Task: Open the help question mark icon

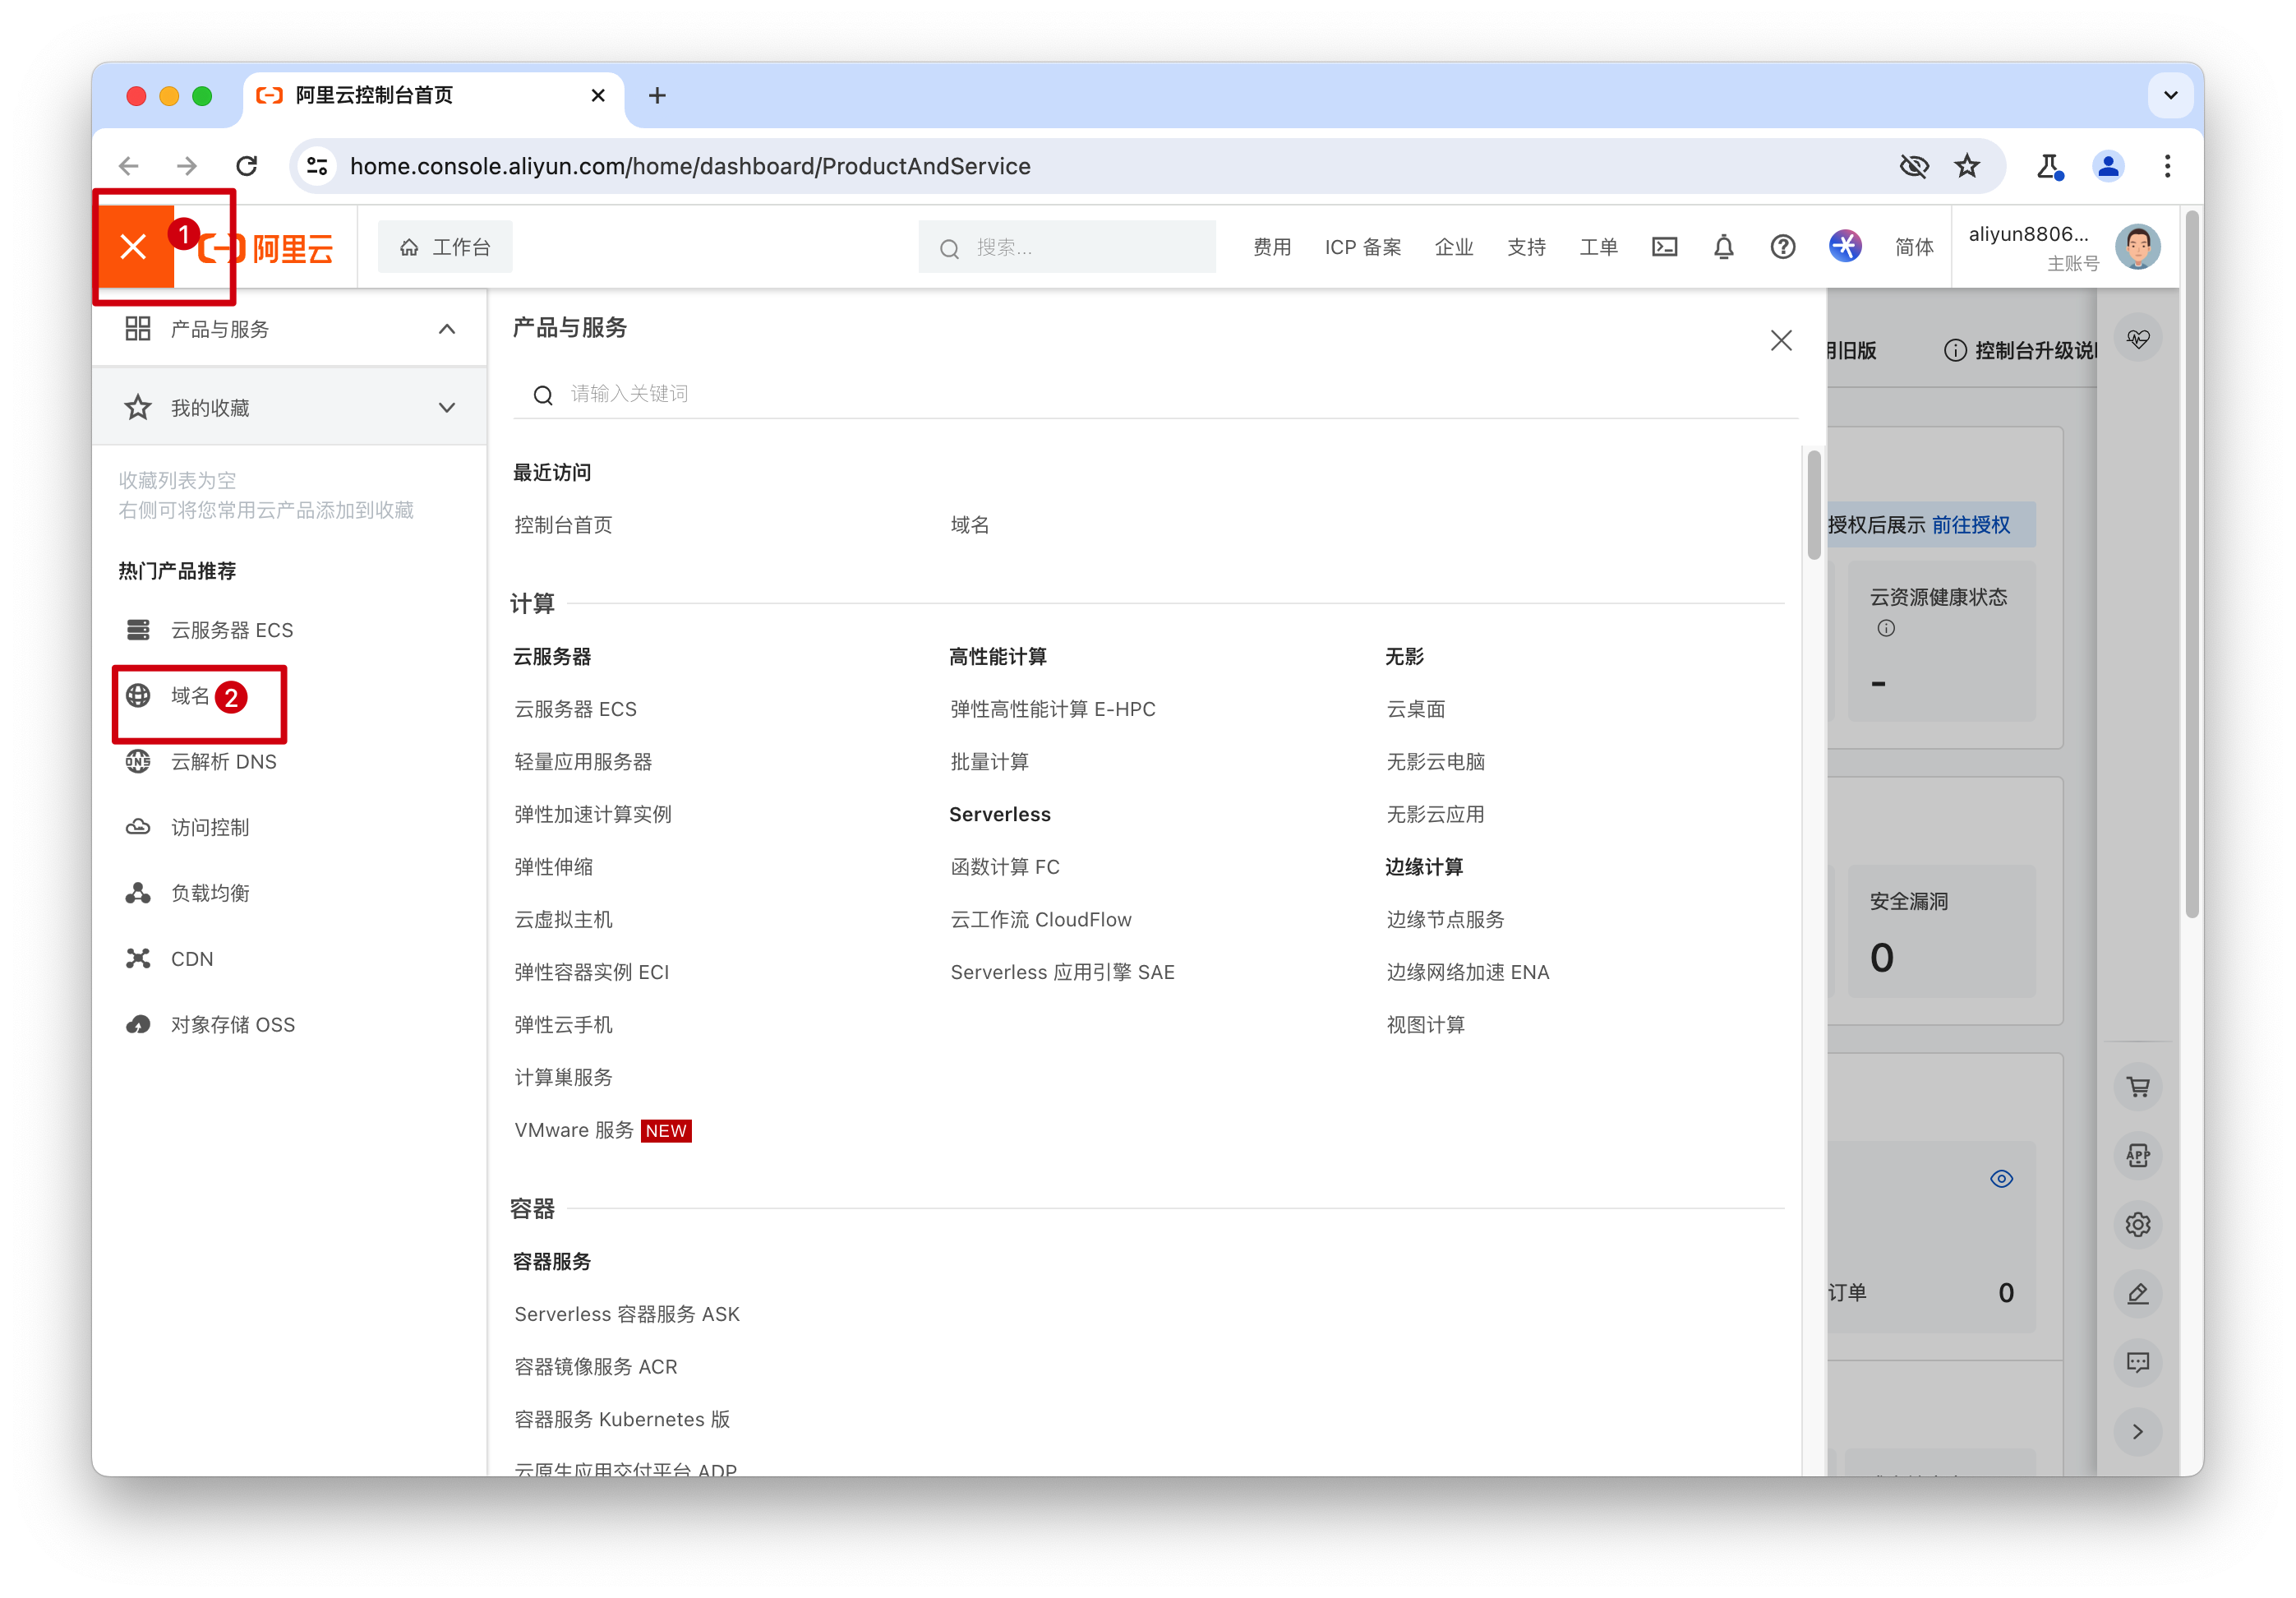Action: pyautogui.click(x=1782, y=247)
